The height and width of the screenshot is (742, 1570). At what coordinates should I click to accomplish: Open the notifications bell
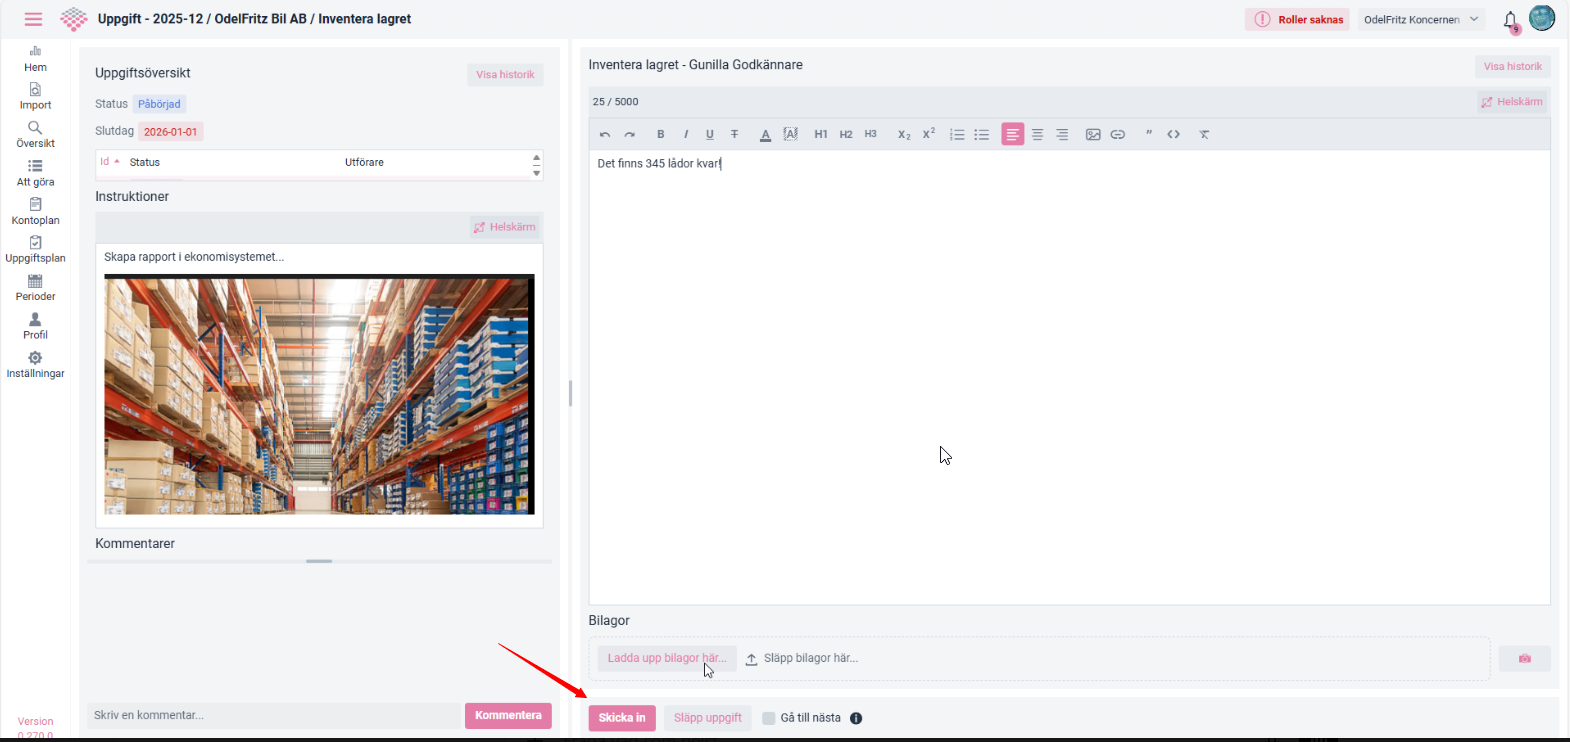coord(1510,20)
